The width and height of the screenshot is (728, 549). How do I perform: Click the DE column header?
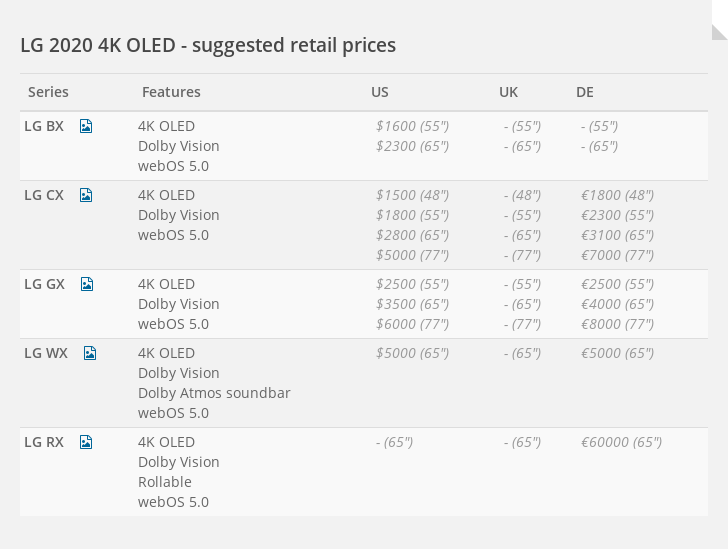585,92
